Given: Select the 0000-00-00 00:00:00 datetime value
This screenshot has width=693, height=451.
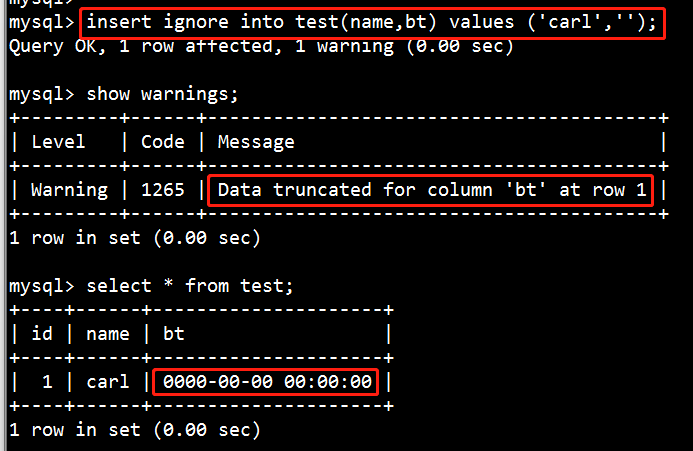Looking at the screenshot, I should tap(267, 382).
